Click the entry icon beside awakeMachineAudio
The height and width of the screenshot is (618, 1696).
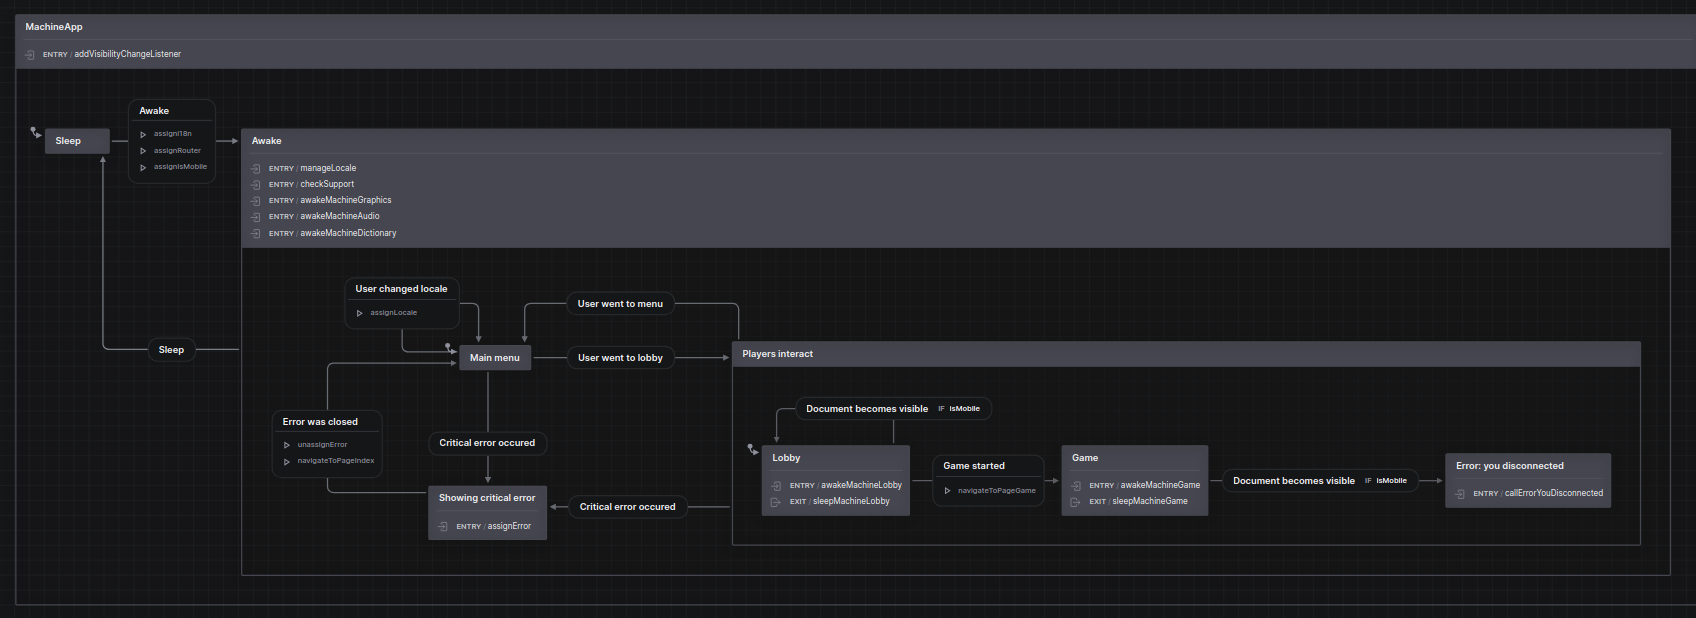coord(256,216)
